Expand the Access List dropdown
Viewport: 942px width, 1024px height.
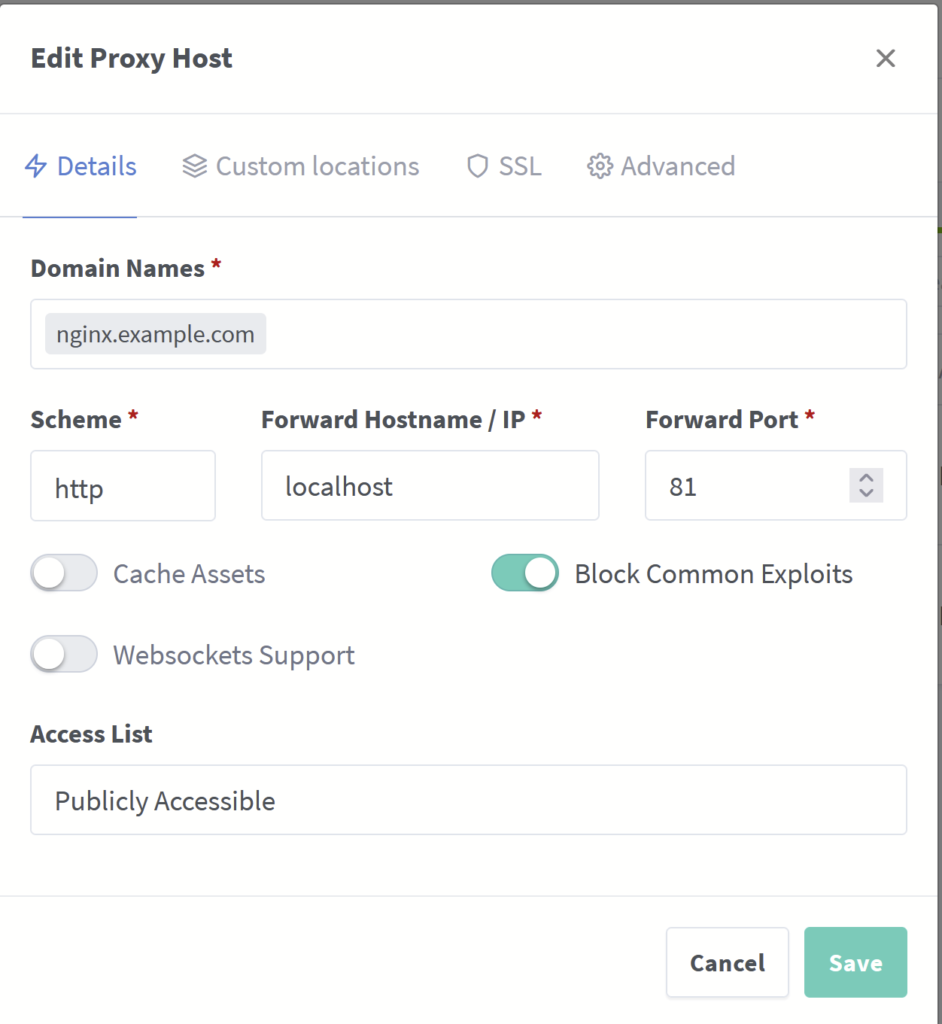[468, 800]
